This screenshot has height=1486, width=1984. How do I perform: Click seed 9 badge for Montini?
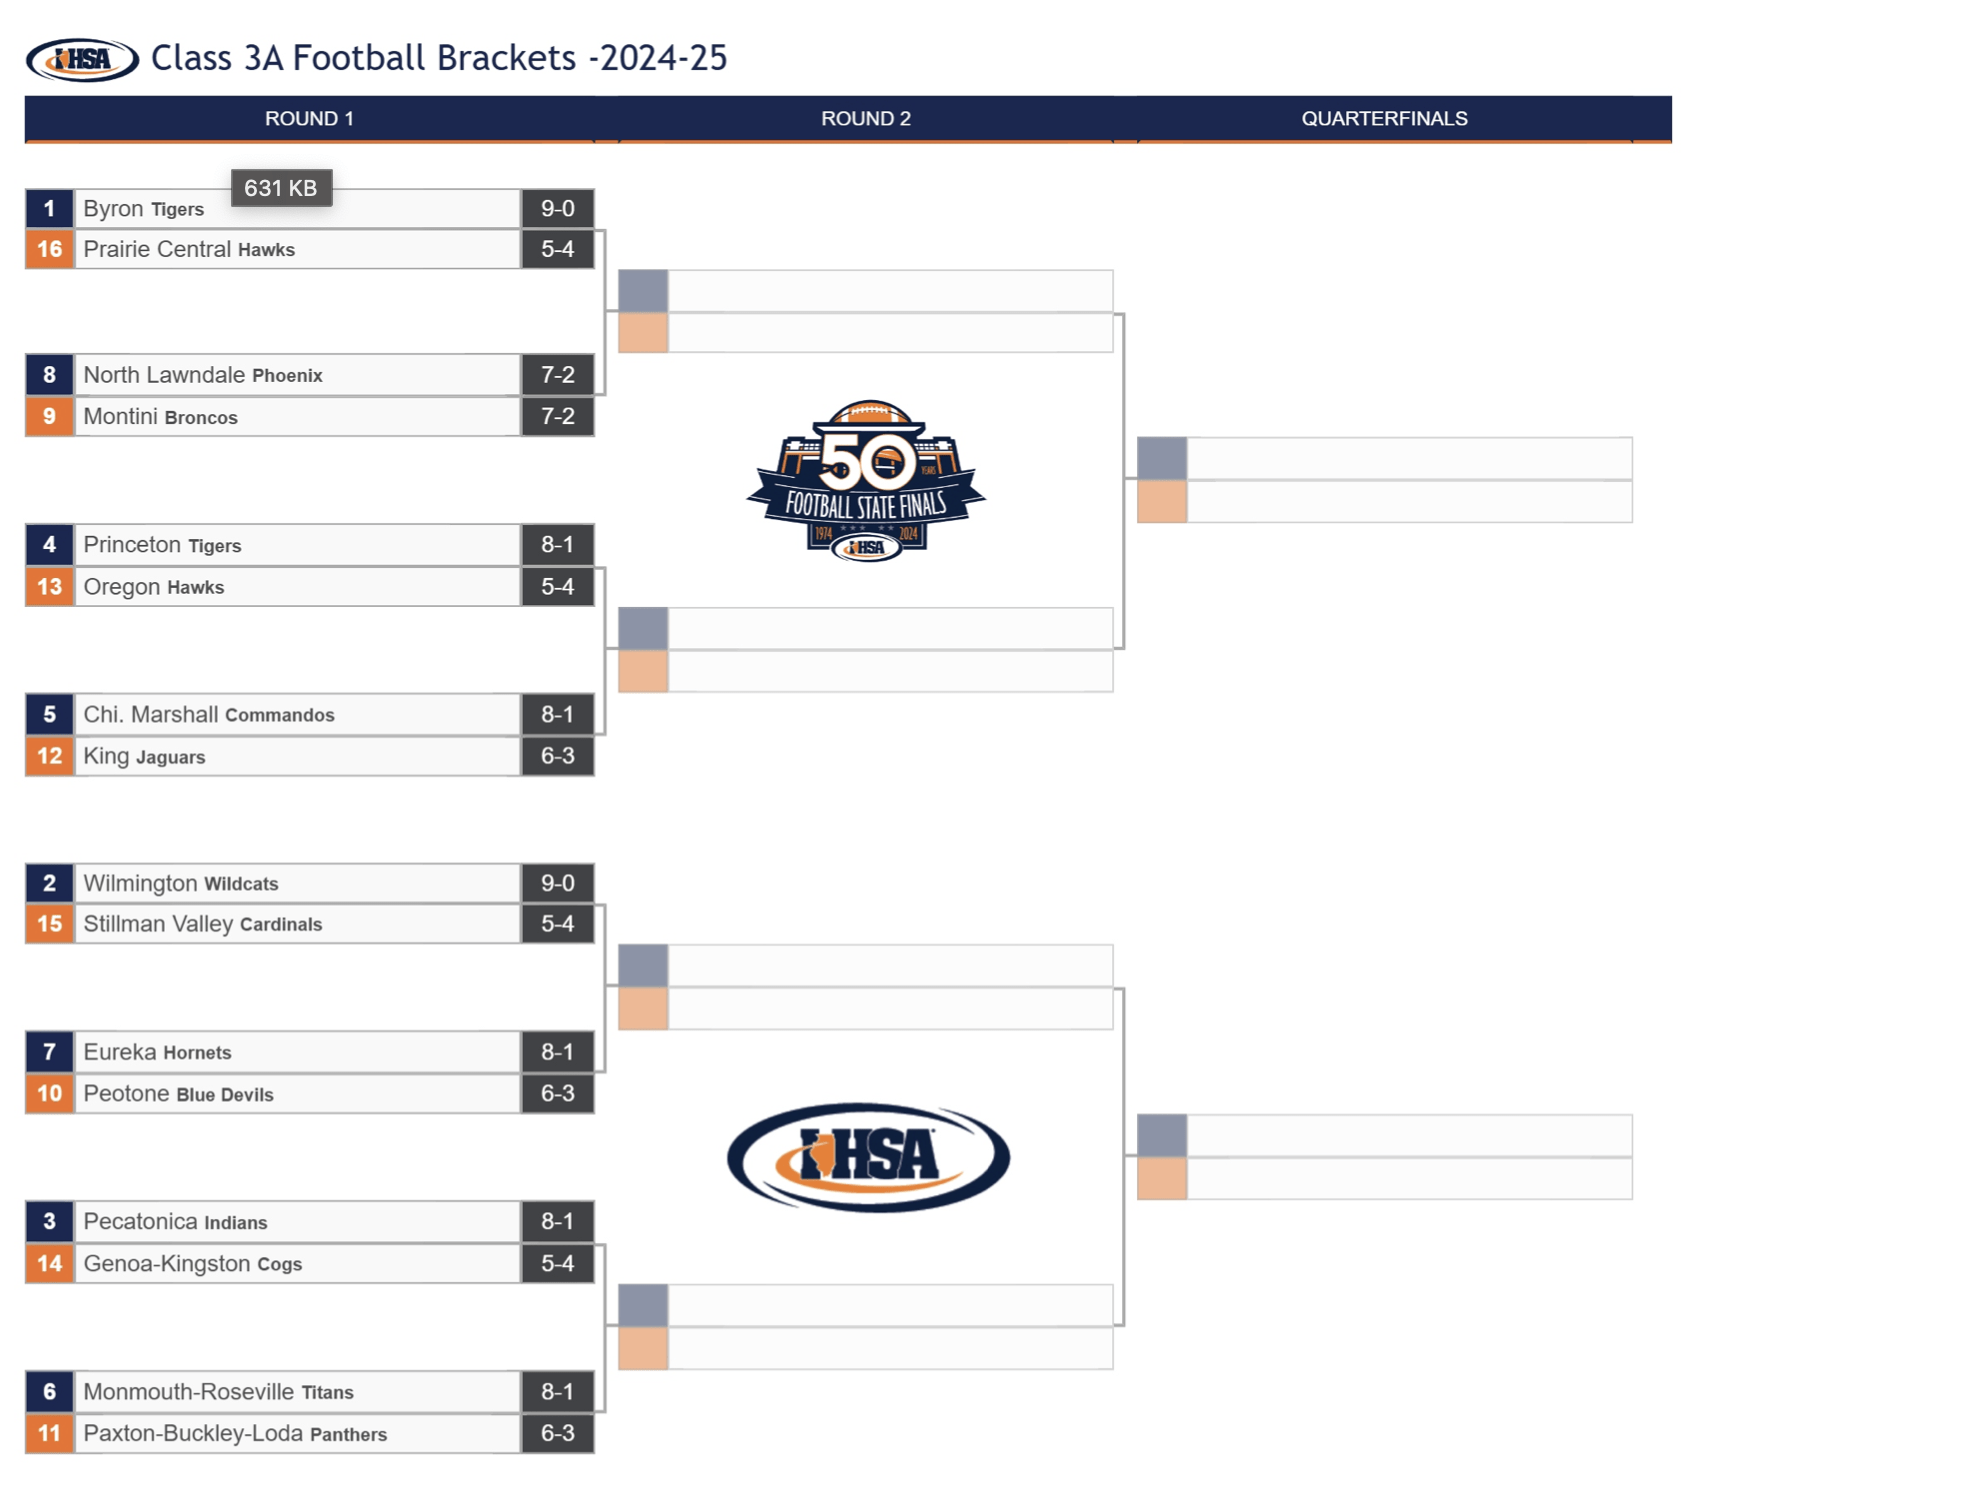pyautogui.click(x=49, y=416)
